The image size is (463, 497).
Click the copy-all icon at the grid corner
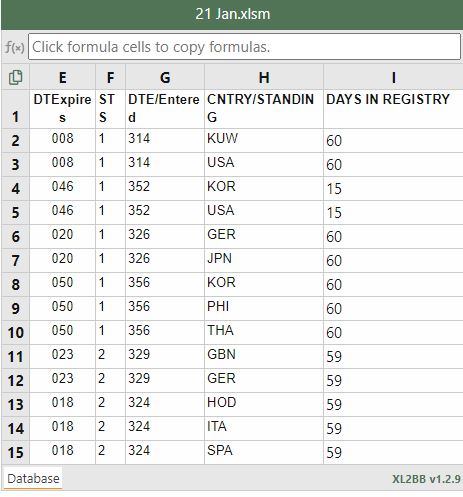pos(15,77)
